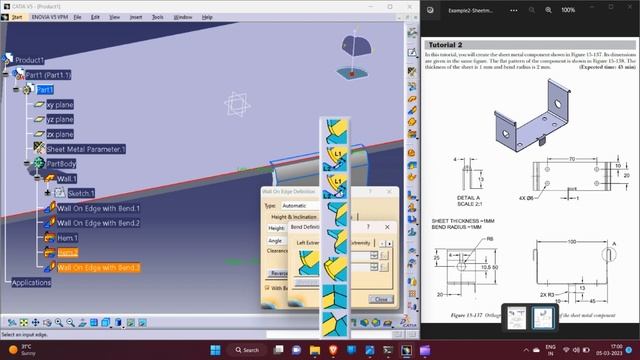The width and height of the screenshot is (640, 360).
Task: Click the zoom in magnifier in PDF viewer
Action: click(x=548, y=10)
